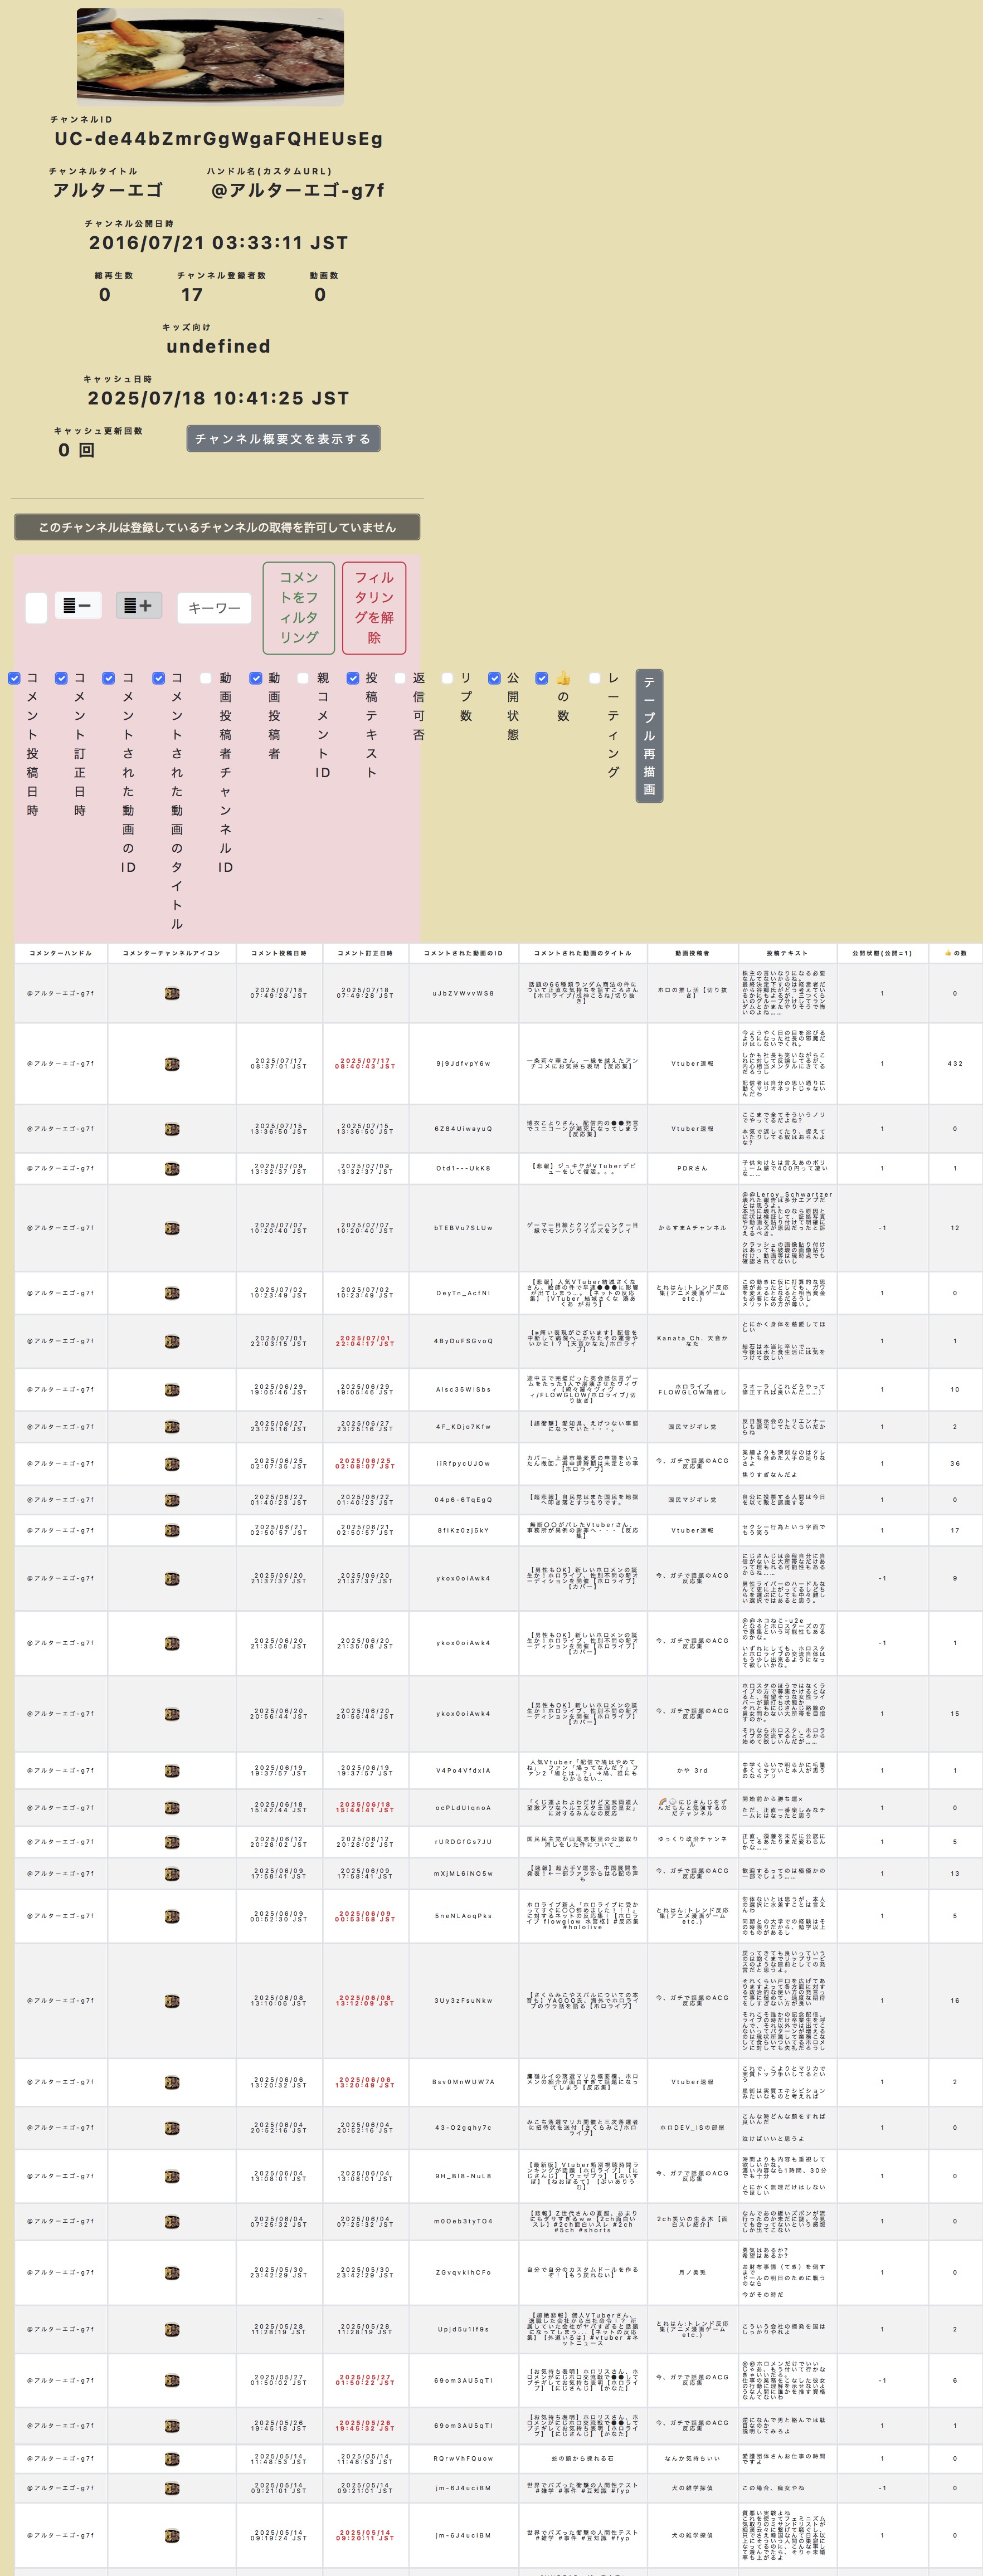Click video poster cell からすまAチャンネル
983x2576 pixels.
[692, 1228]
